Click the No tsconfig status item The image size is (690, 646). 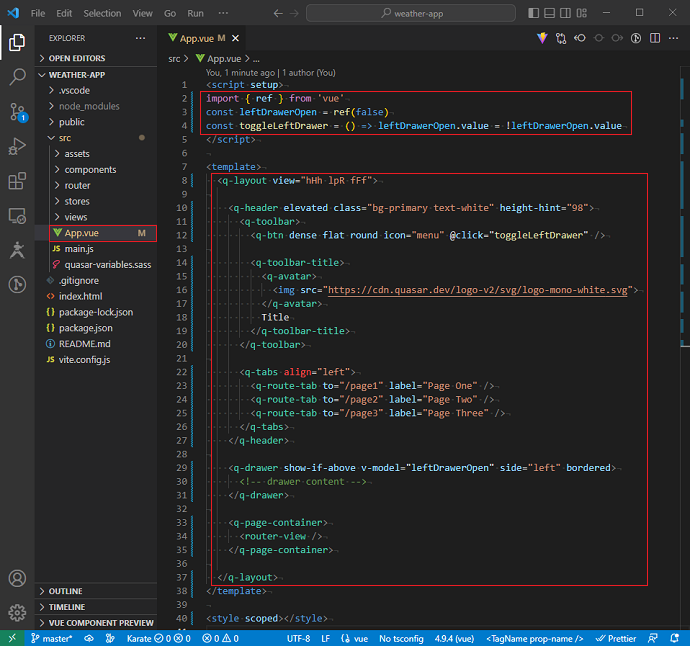point(401,638)
